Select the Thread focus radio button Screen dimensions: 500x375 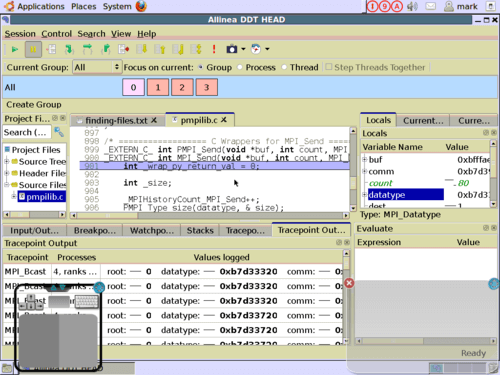point(284,67)
